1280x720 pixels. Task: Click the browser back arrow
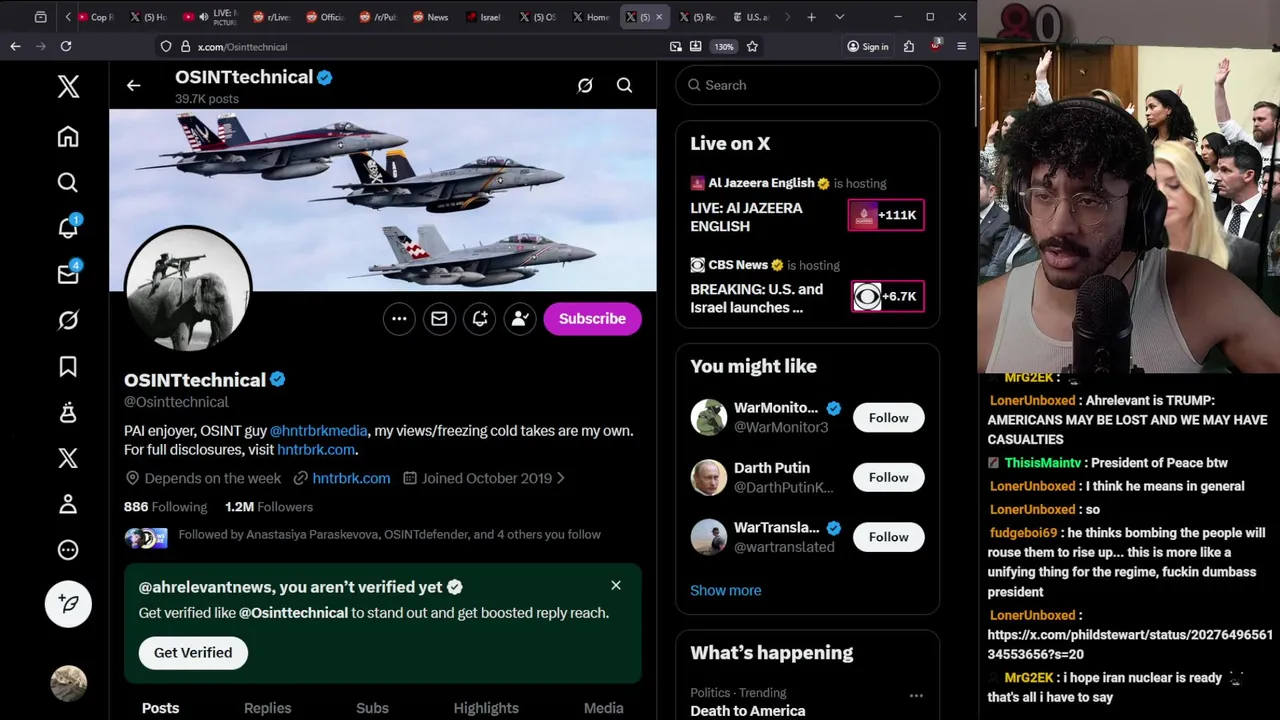point(15,46)
